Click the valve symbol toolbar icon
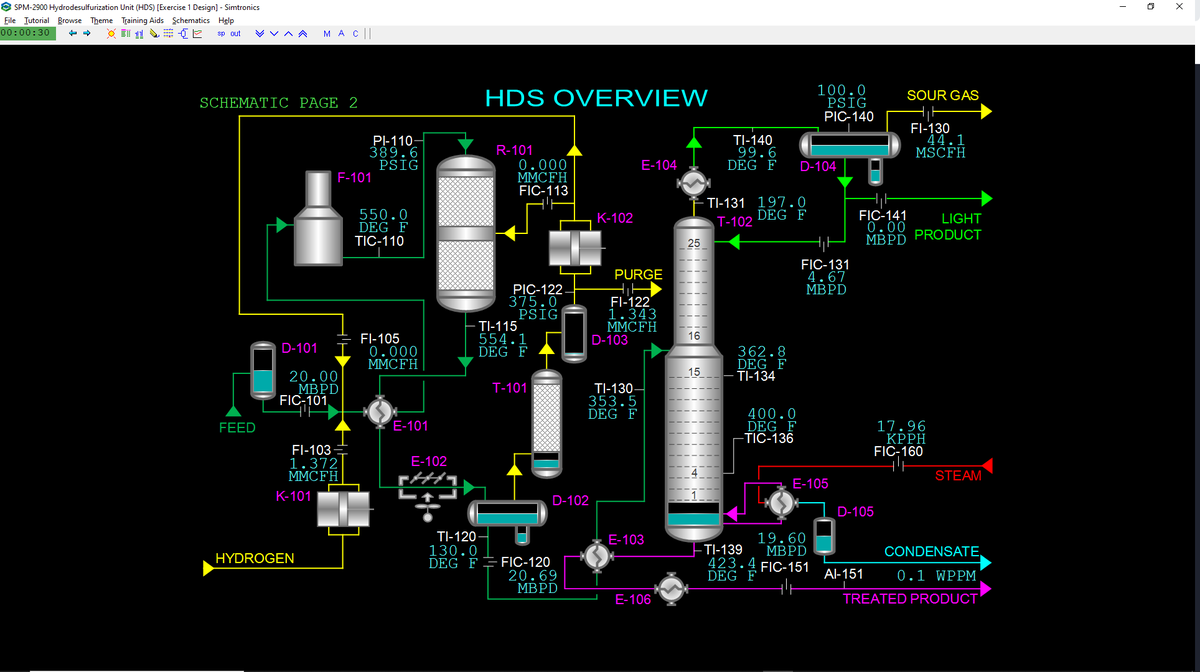 coord(183,33)
